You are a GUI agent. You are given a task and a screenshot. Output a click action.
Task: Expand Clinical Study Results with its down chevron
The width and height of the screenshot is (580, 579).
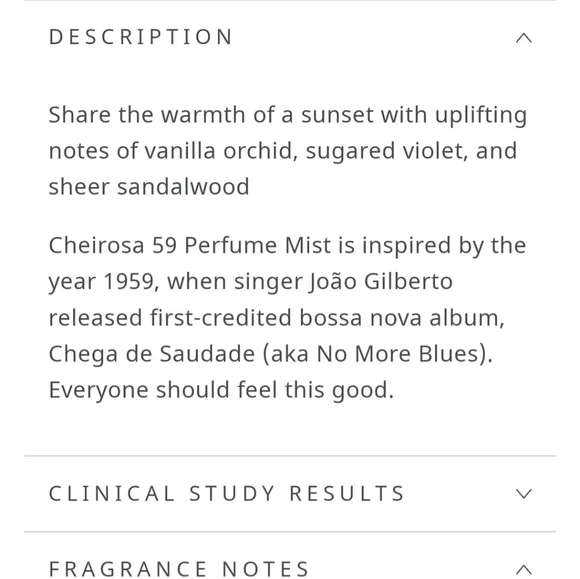click(523, 494)
